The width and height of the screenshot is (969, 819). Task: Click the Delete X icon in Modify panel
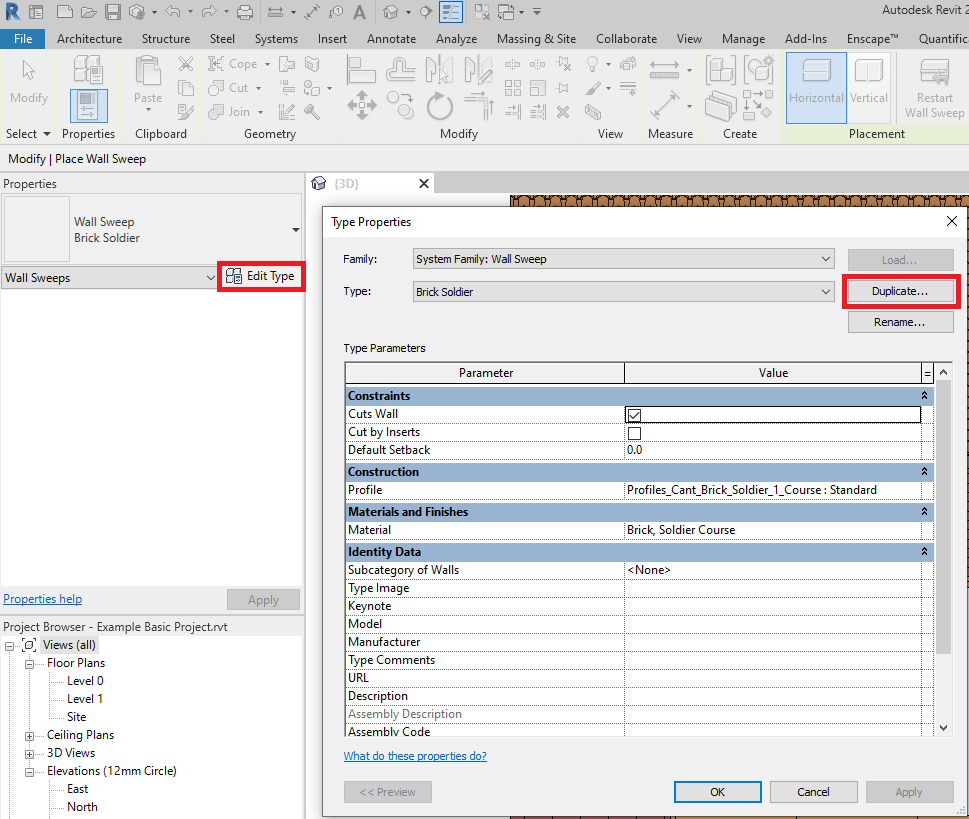(562, 112)
